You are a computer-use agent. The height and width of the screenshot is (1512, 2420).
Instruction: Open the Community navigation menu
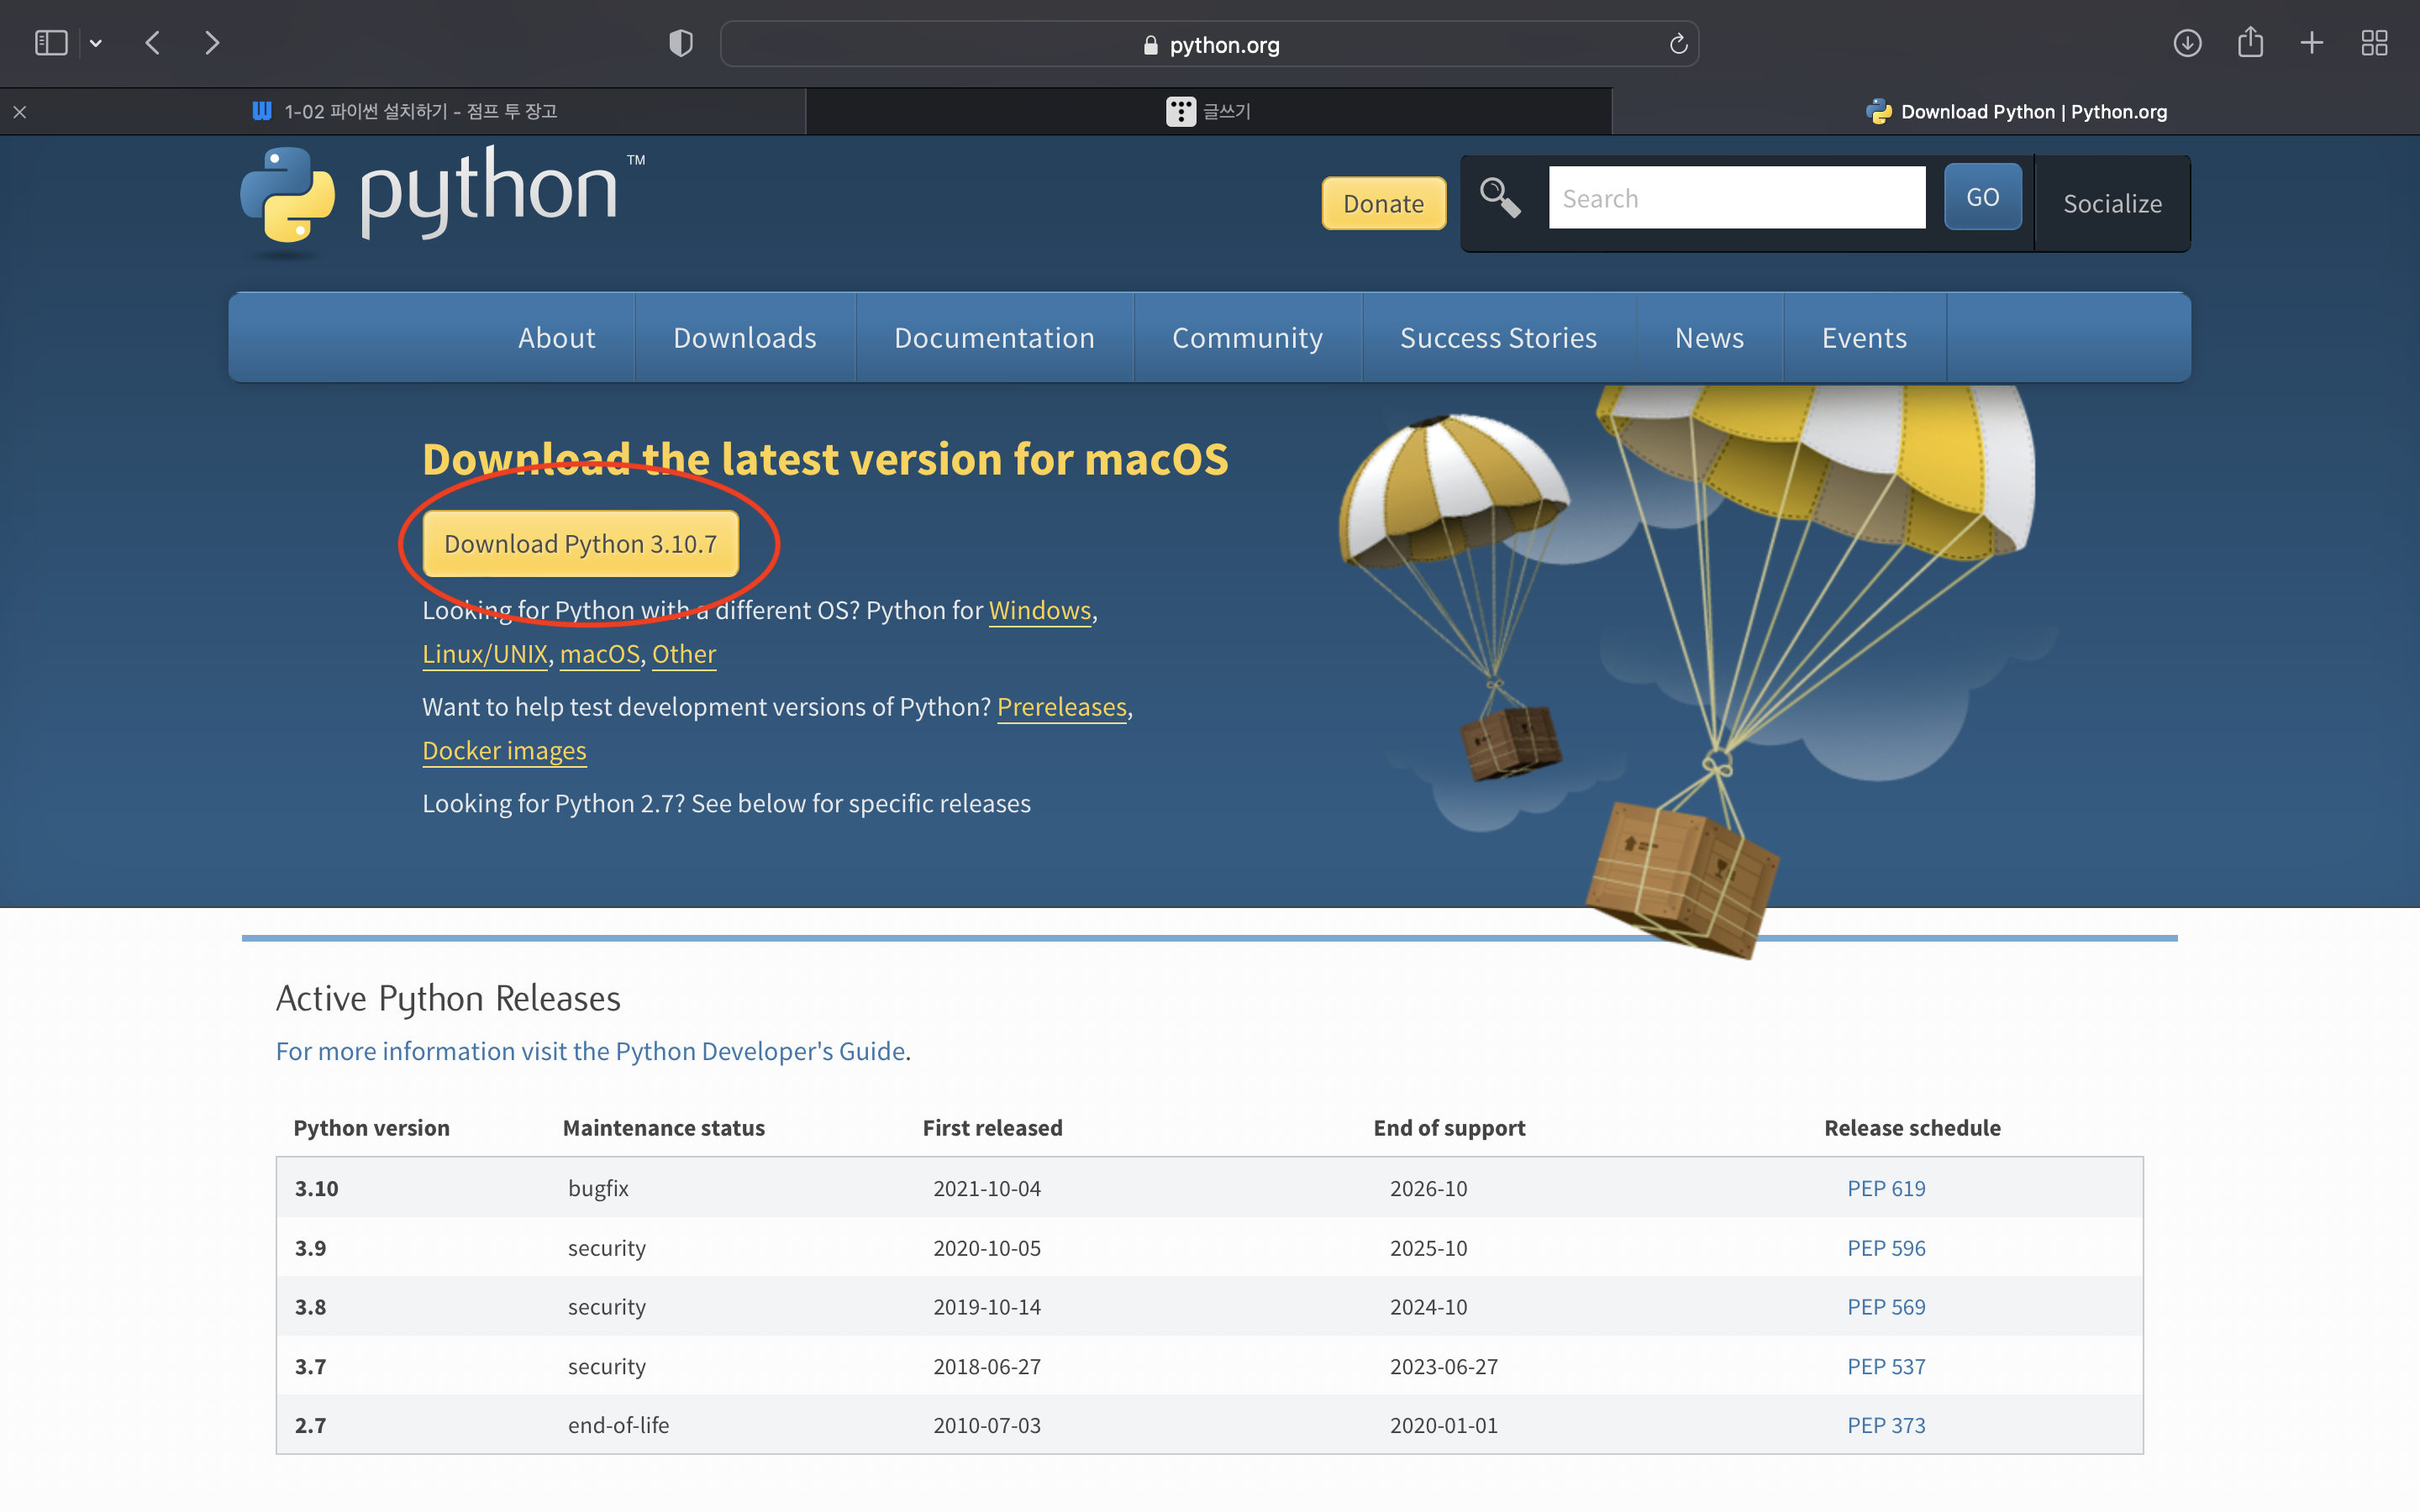pos(1247,338)
